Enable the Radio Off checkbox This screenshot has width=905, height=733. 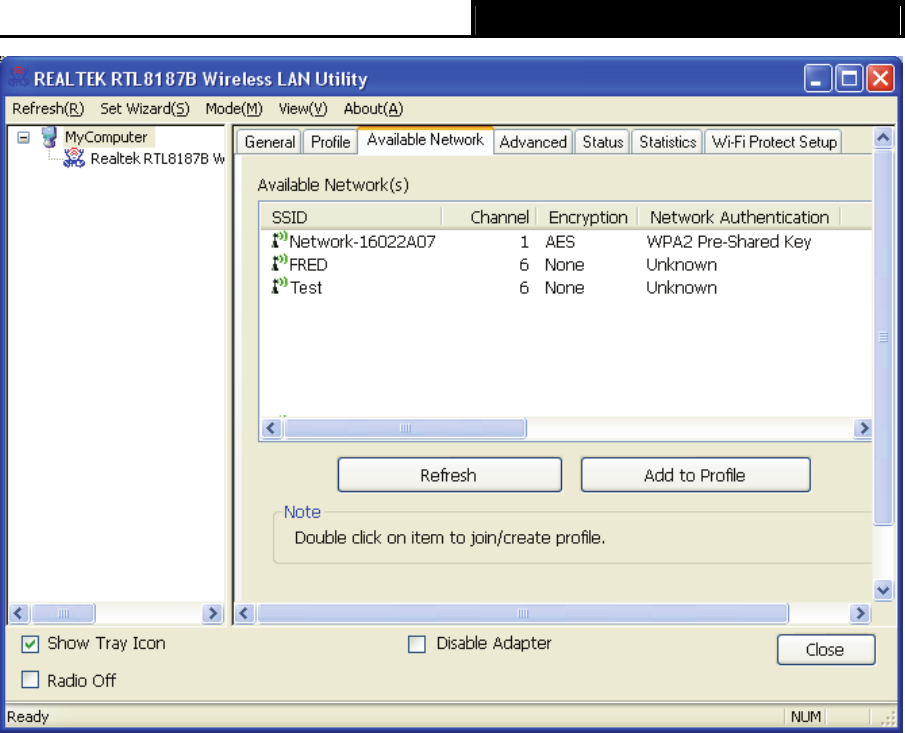click(x=30, y=680)
